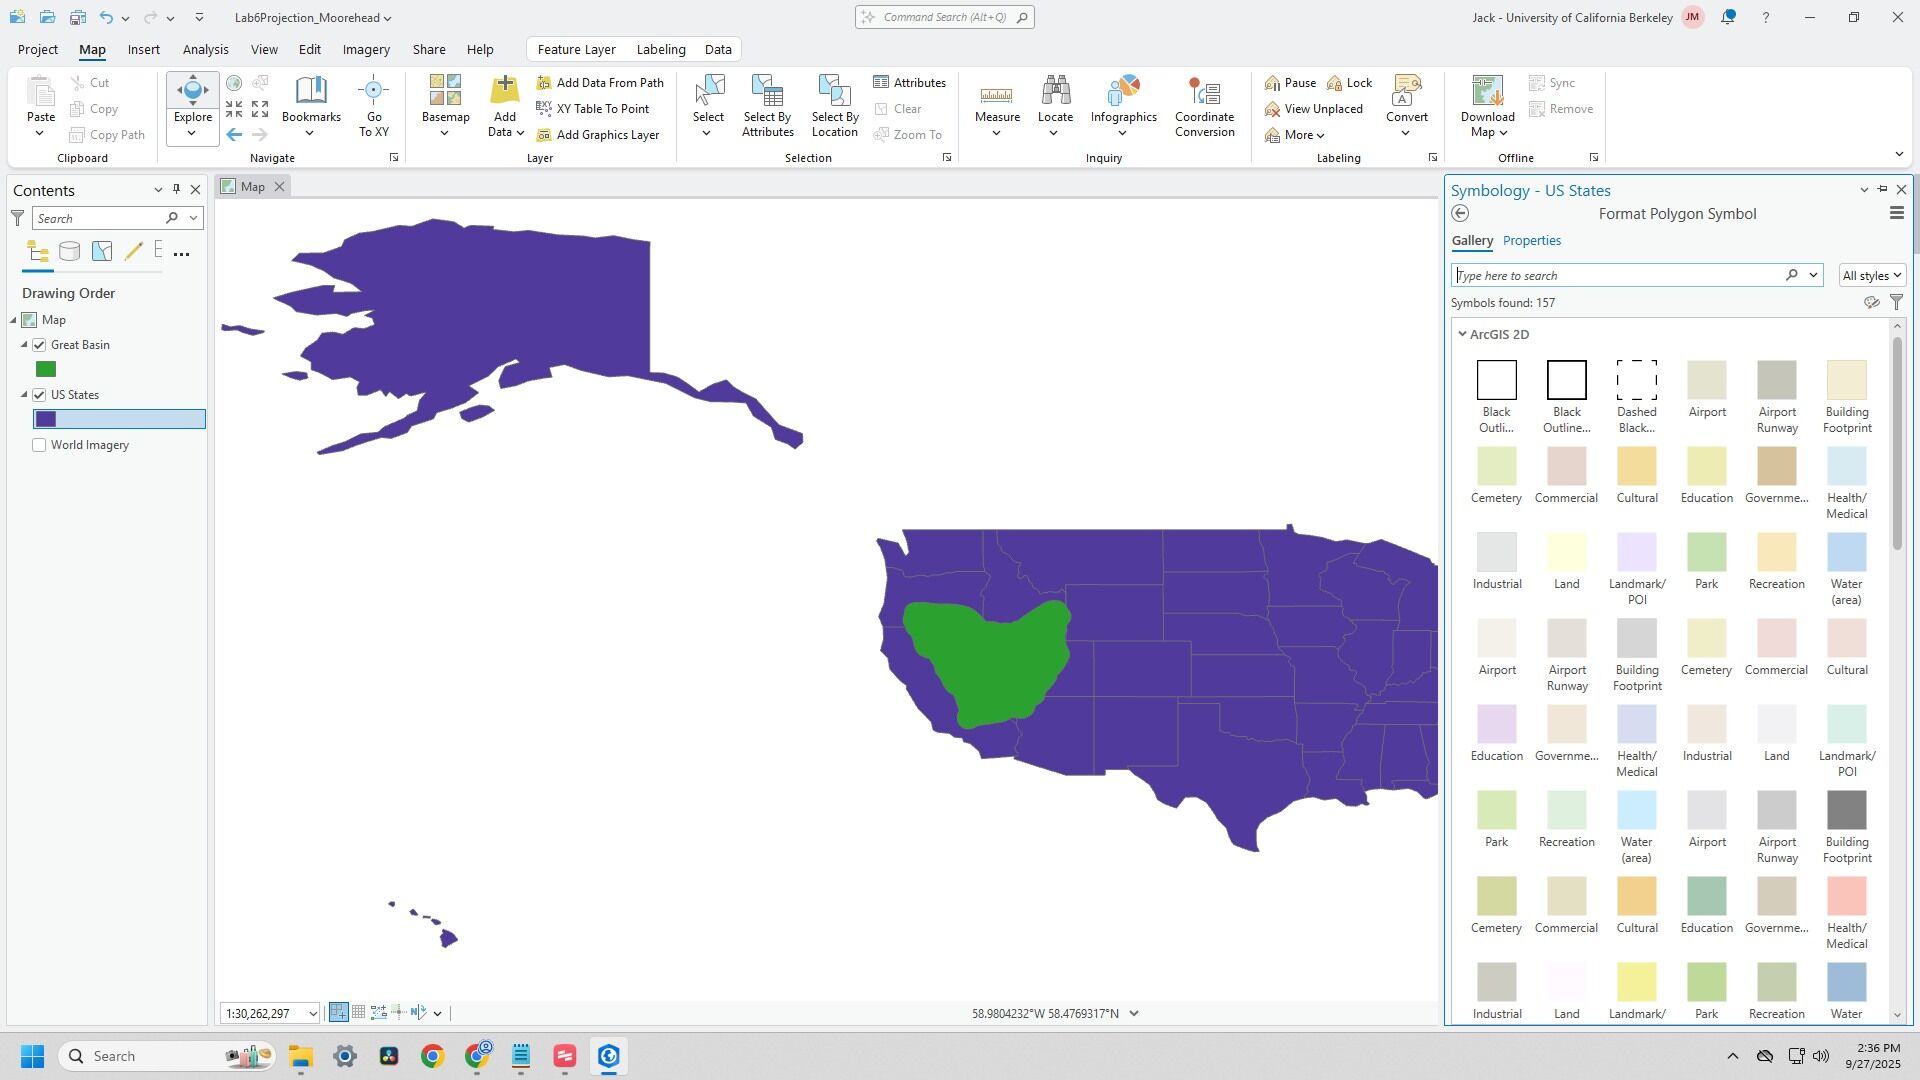
Task: Uncheck the Great Basin layer visibility
Action: tap(39, 345)
